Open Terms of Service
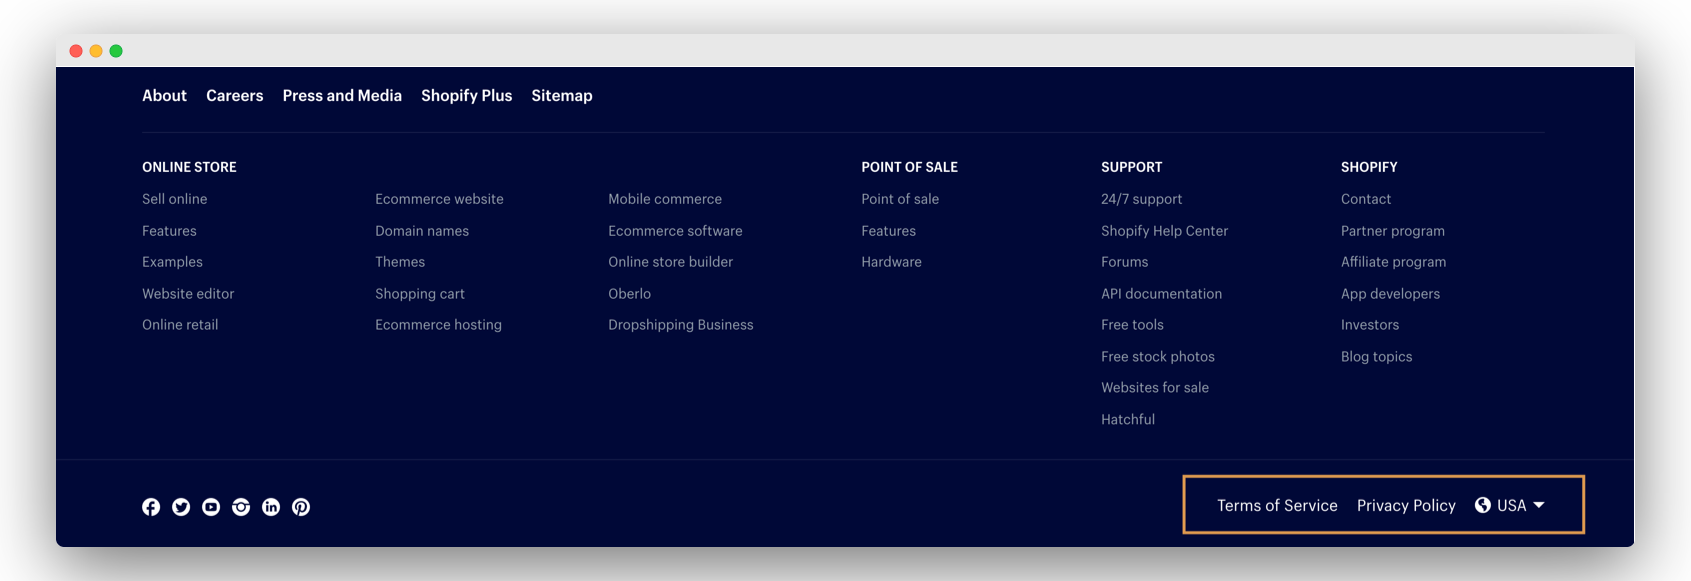Viewport: 1691px width, 581px height. [x=1277, y=506]
